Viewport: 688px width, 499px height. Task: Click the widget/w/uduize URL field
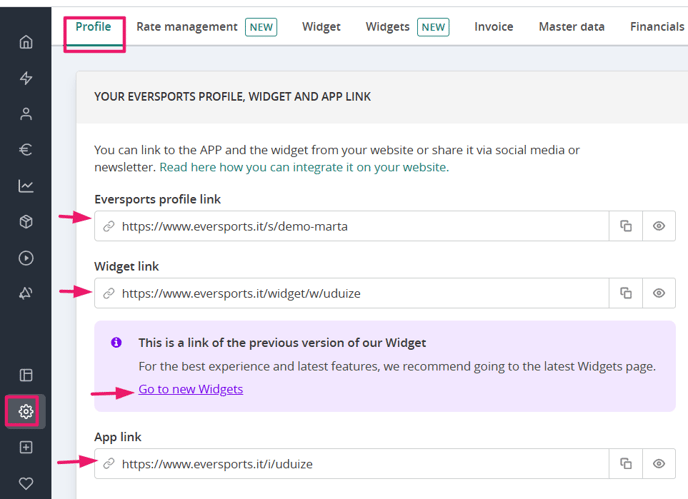point(351,293)
